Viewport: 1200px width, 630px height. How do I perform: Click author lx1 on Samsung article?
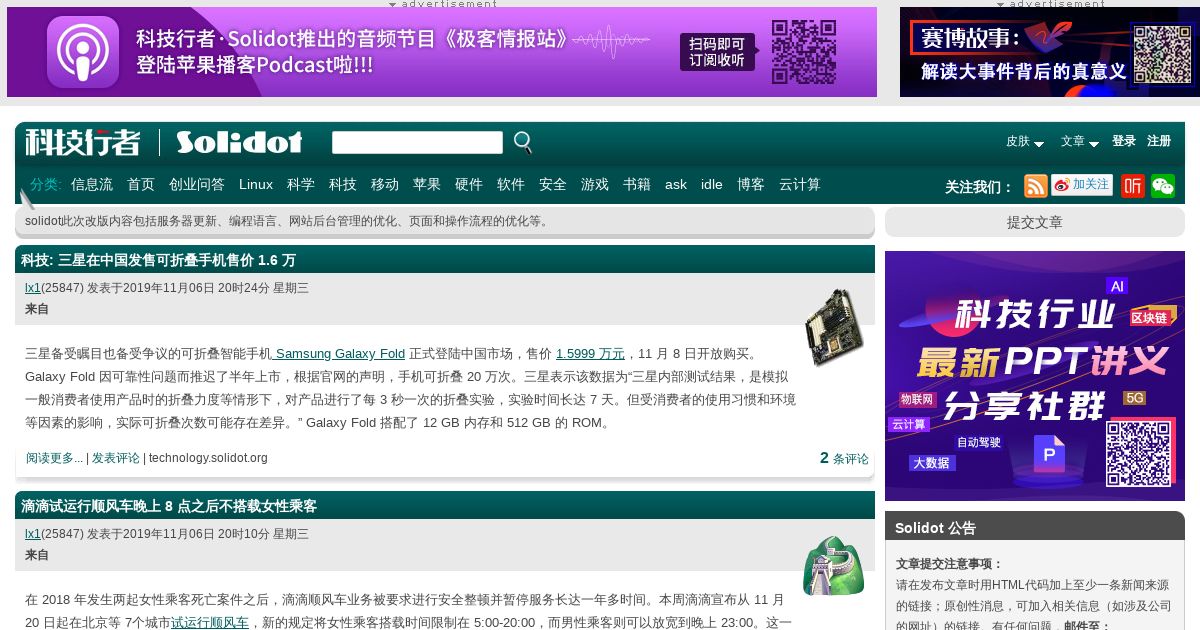click(x=33, y=288)
